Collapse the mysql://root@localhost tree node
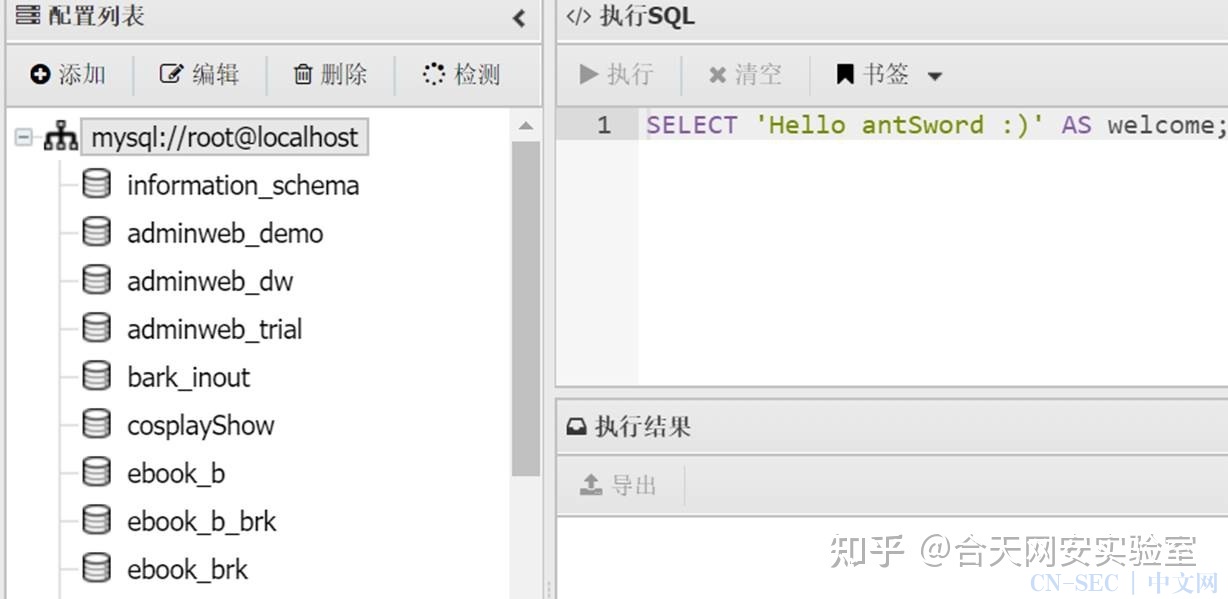The height and width of the screenshot is (599, 1228). 24,137
